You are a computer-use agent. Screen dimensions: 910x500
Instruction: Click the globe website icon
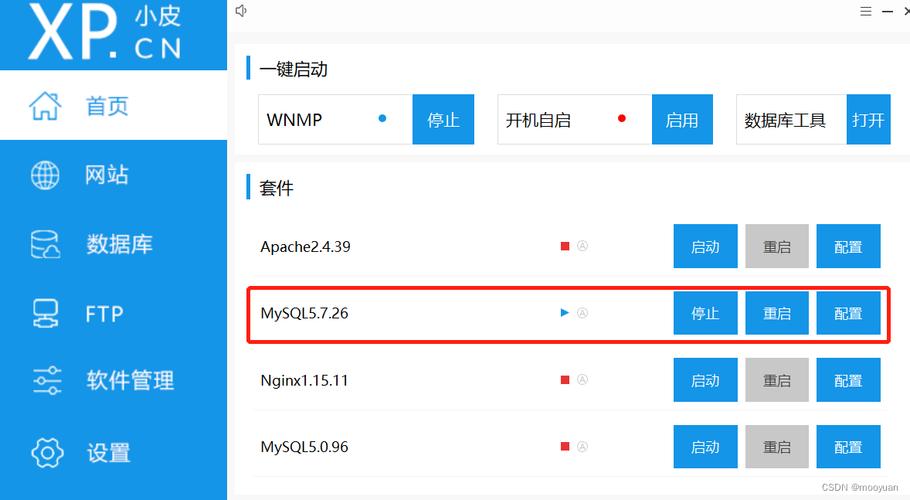[45, 175]
